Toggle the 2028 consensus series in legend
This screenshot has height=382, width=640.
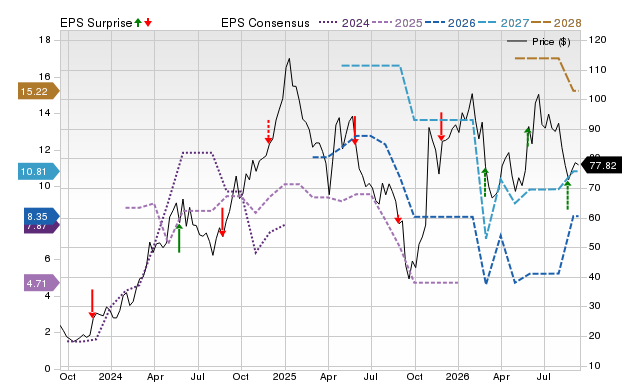[x=556, y=23]
